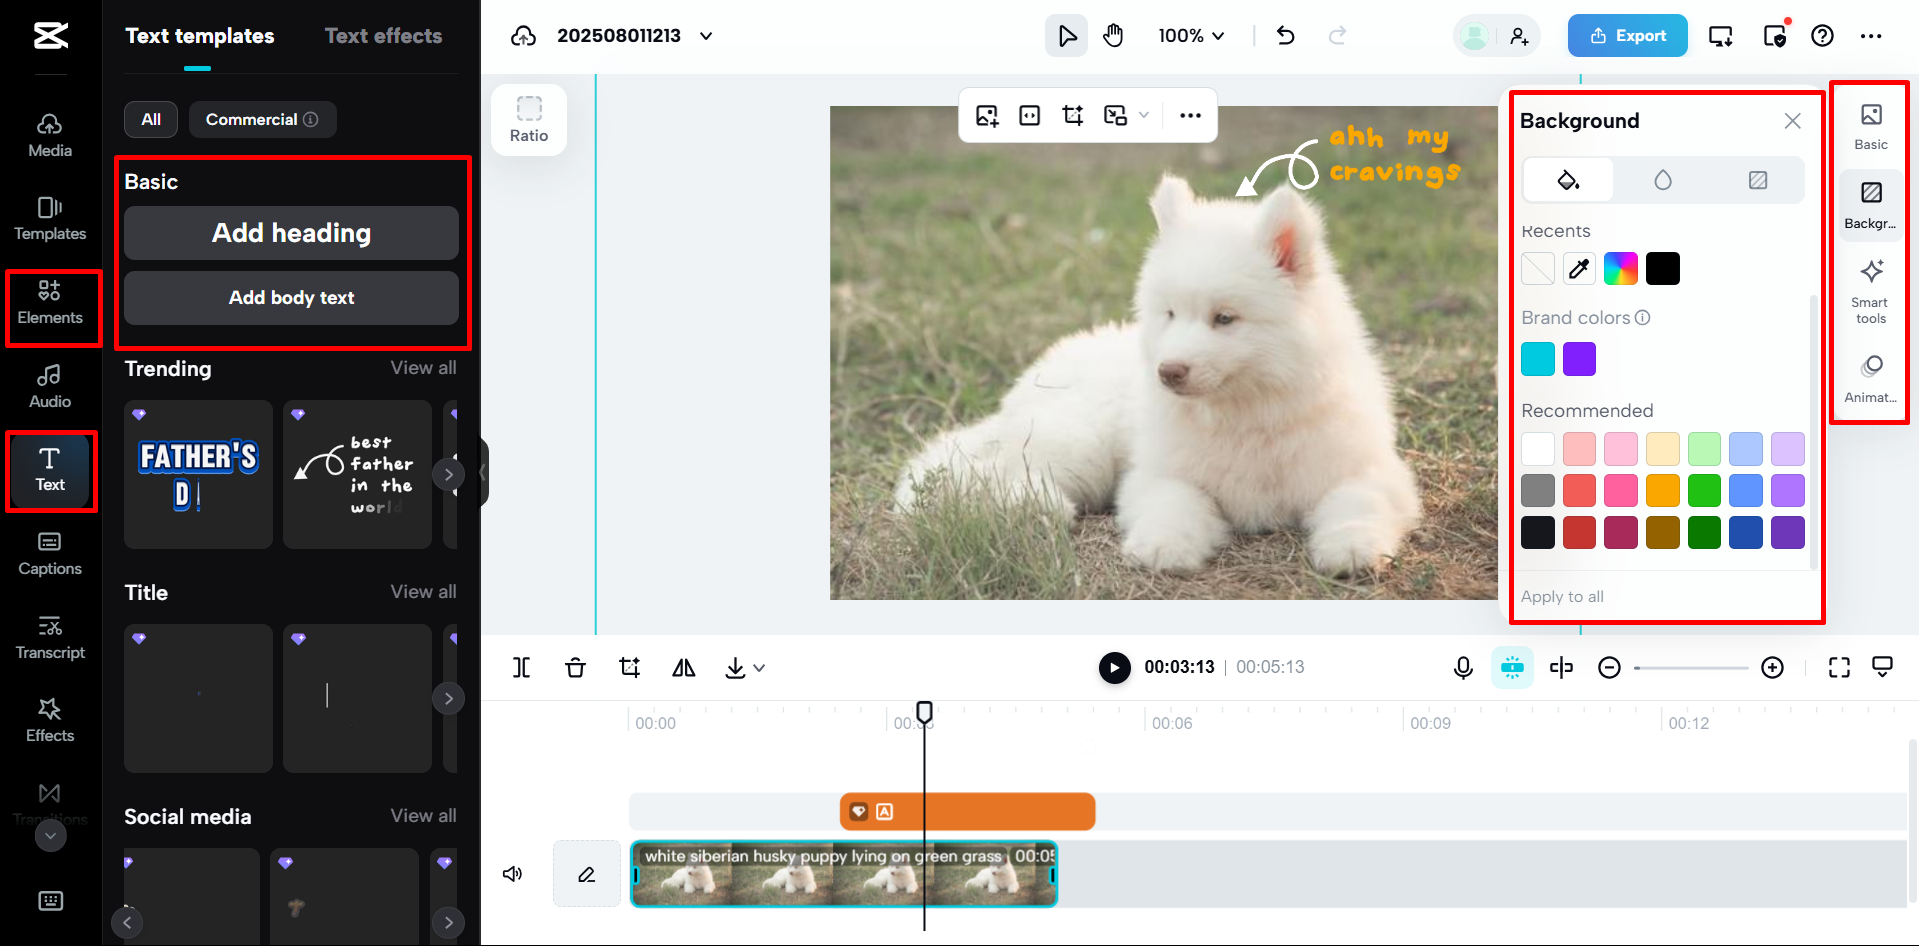The height and width of the screenshot is (946, 1919).
Task: Open the help question mark icon
Action: click(x=1822, y=36)
